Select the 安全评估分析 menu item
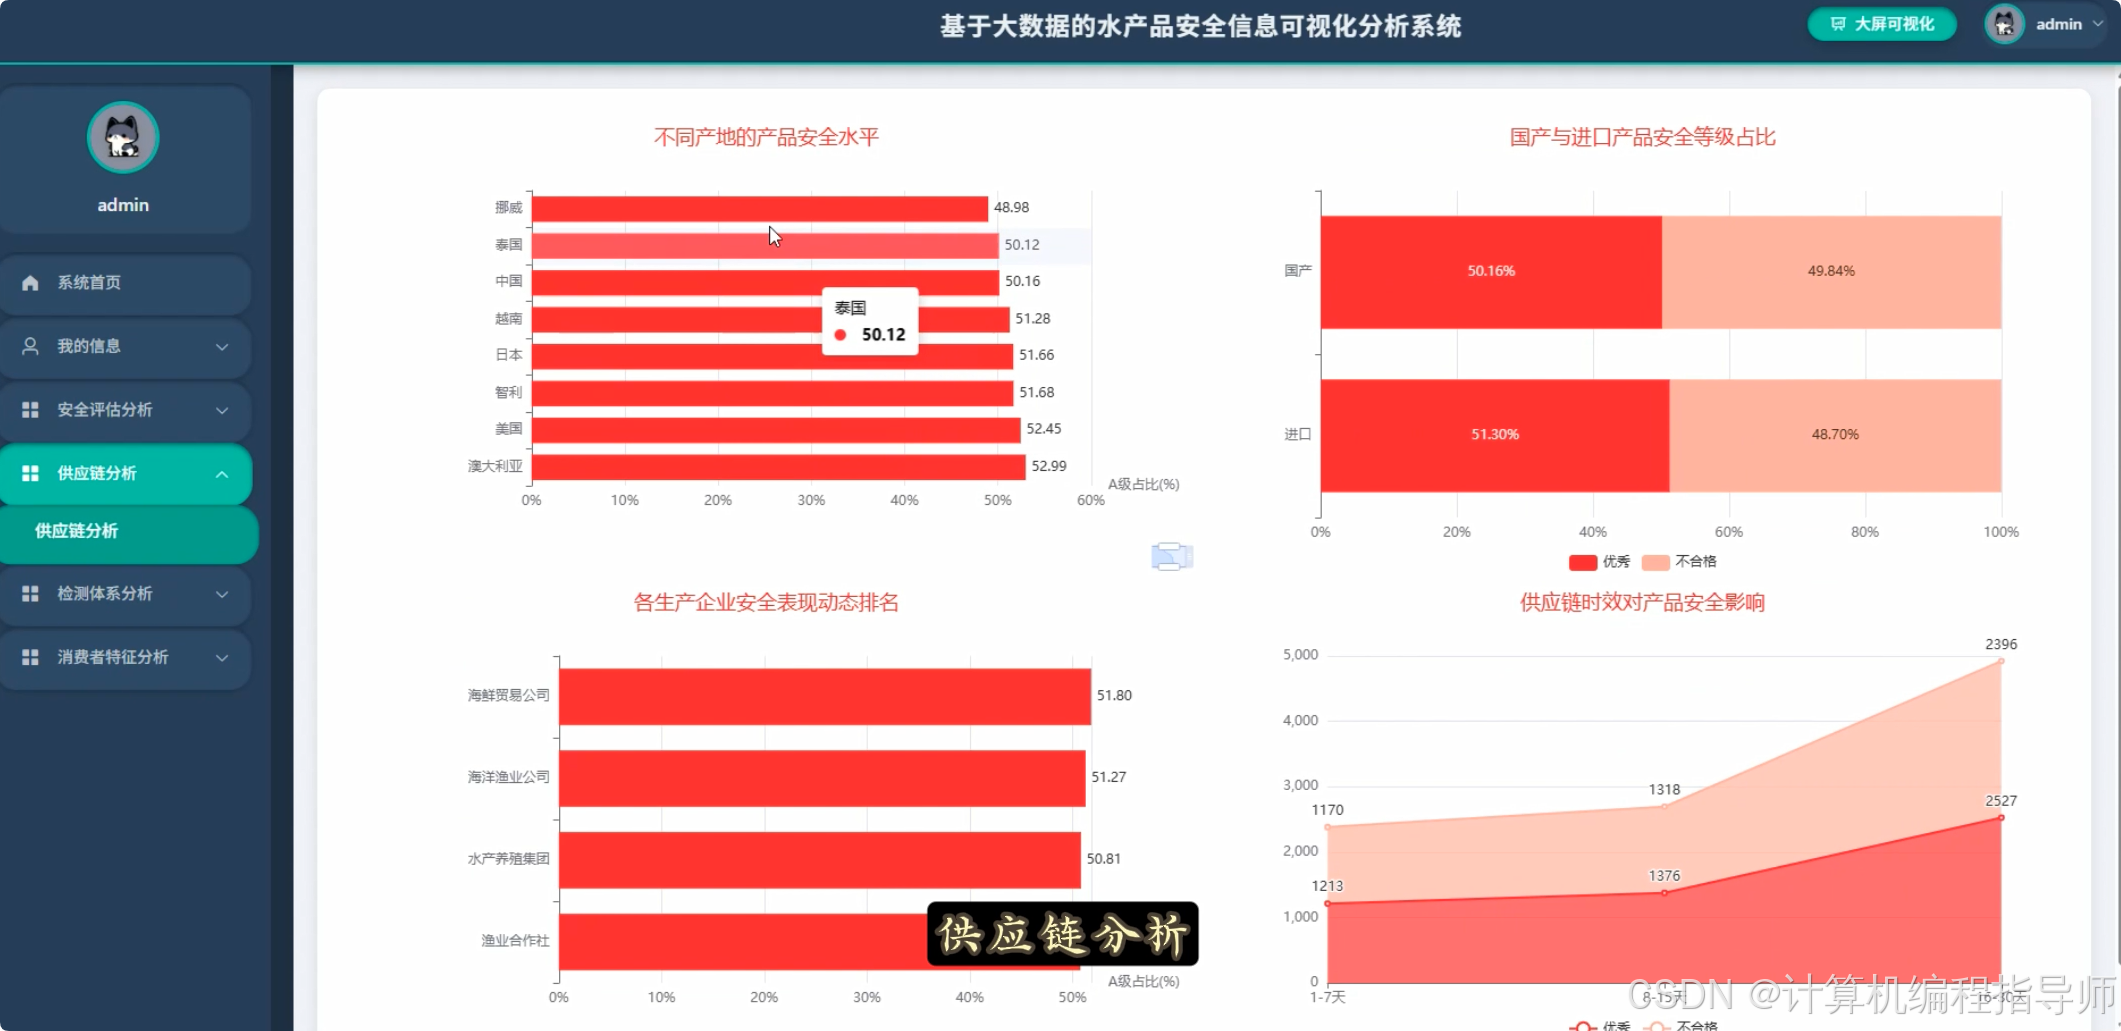2121x1031 pixels. pyautogui.click(x=125, y=410)
